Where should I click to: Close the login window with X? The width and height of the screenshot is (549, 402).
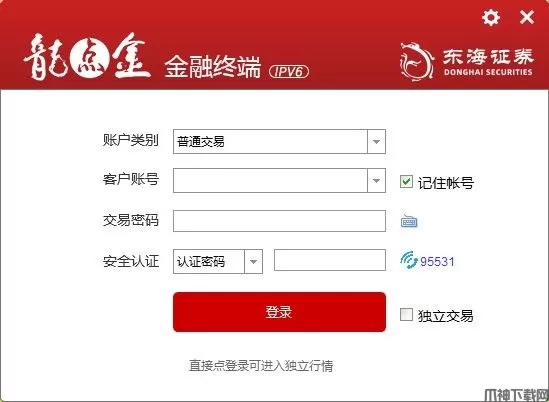(527, 17)
